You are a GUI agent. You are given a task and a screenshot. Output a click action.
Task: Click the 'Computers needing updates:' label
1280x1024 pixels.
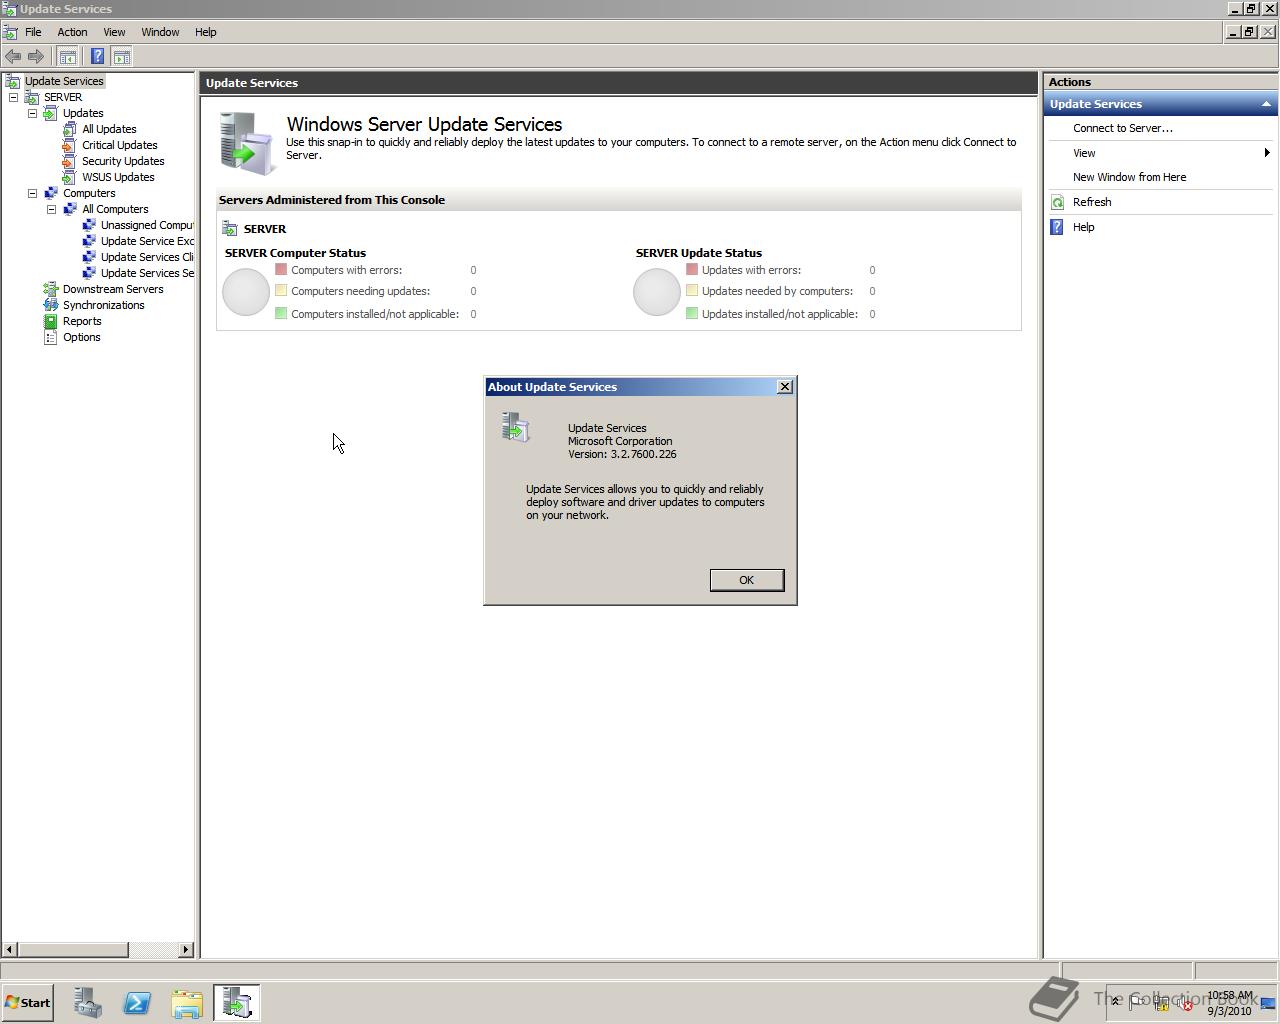click(360, 291)
